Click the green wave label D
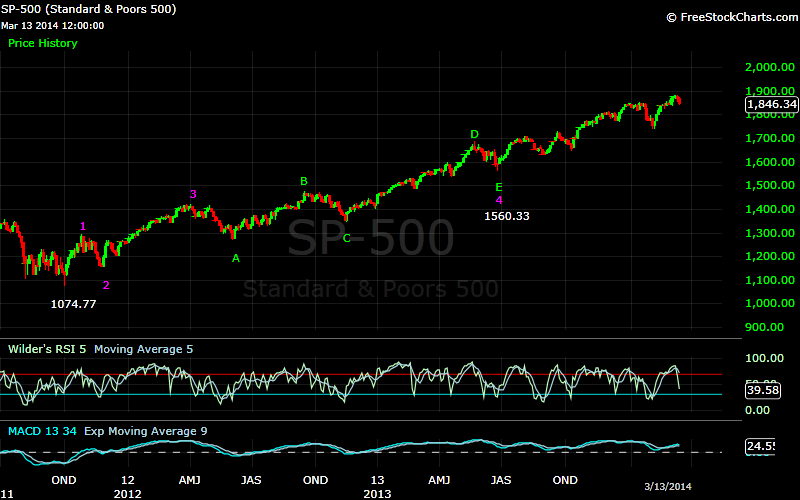 coord(474,134)
